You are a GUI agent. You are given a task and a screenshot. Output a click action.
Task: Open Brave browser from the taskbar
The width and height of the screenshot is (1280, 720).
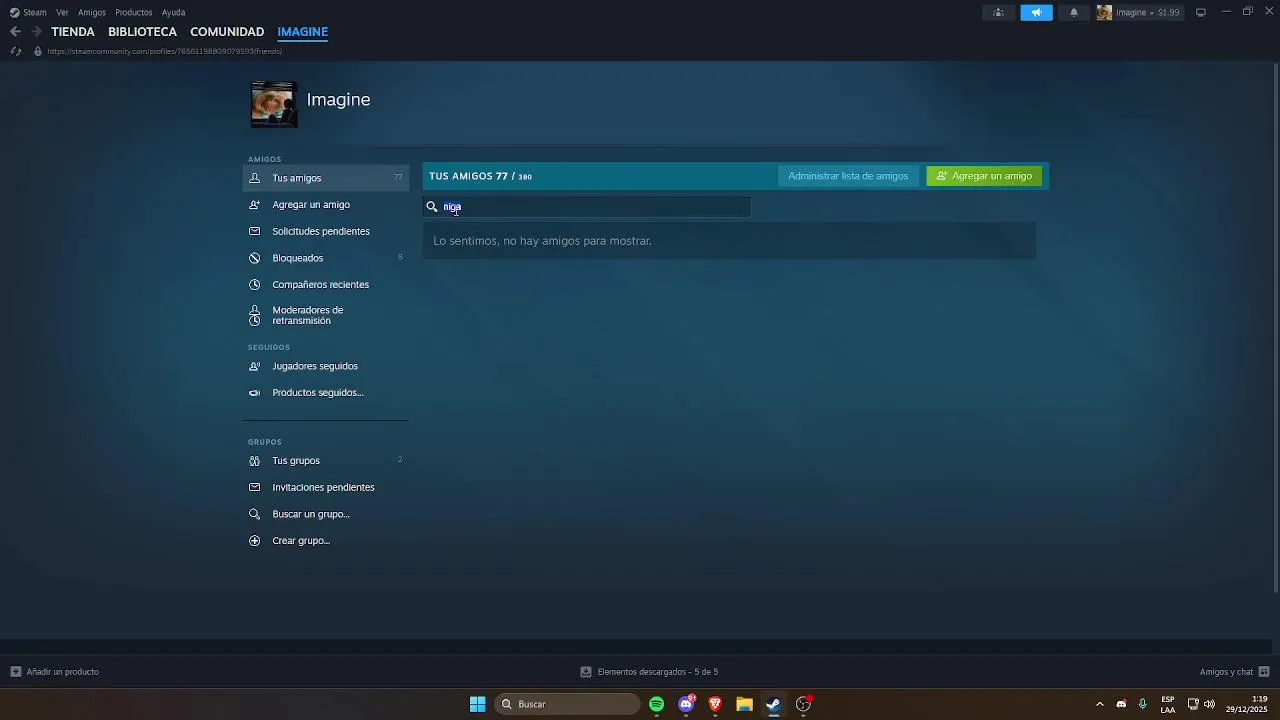[x=715, y=704]
